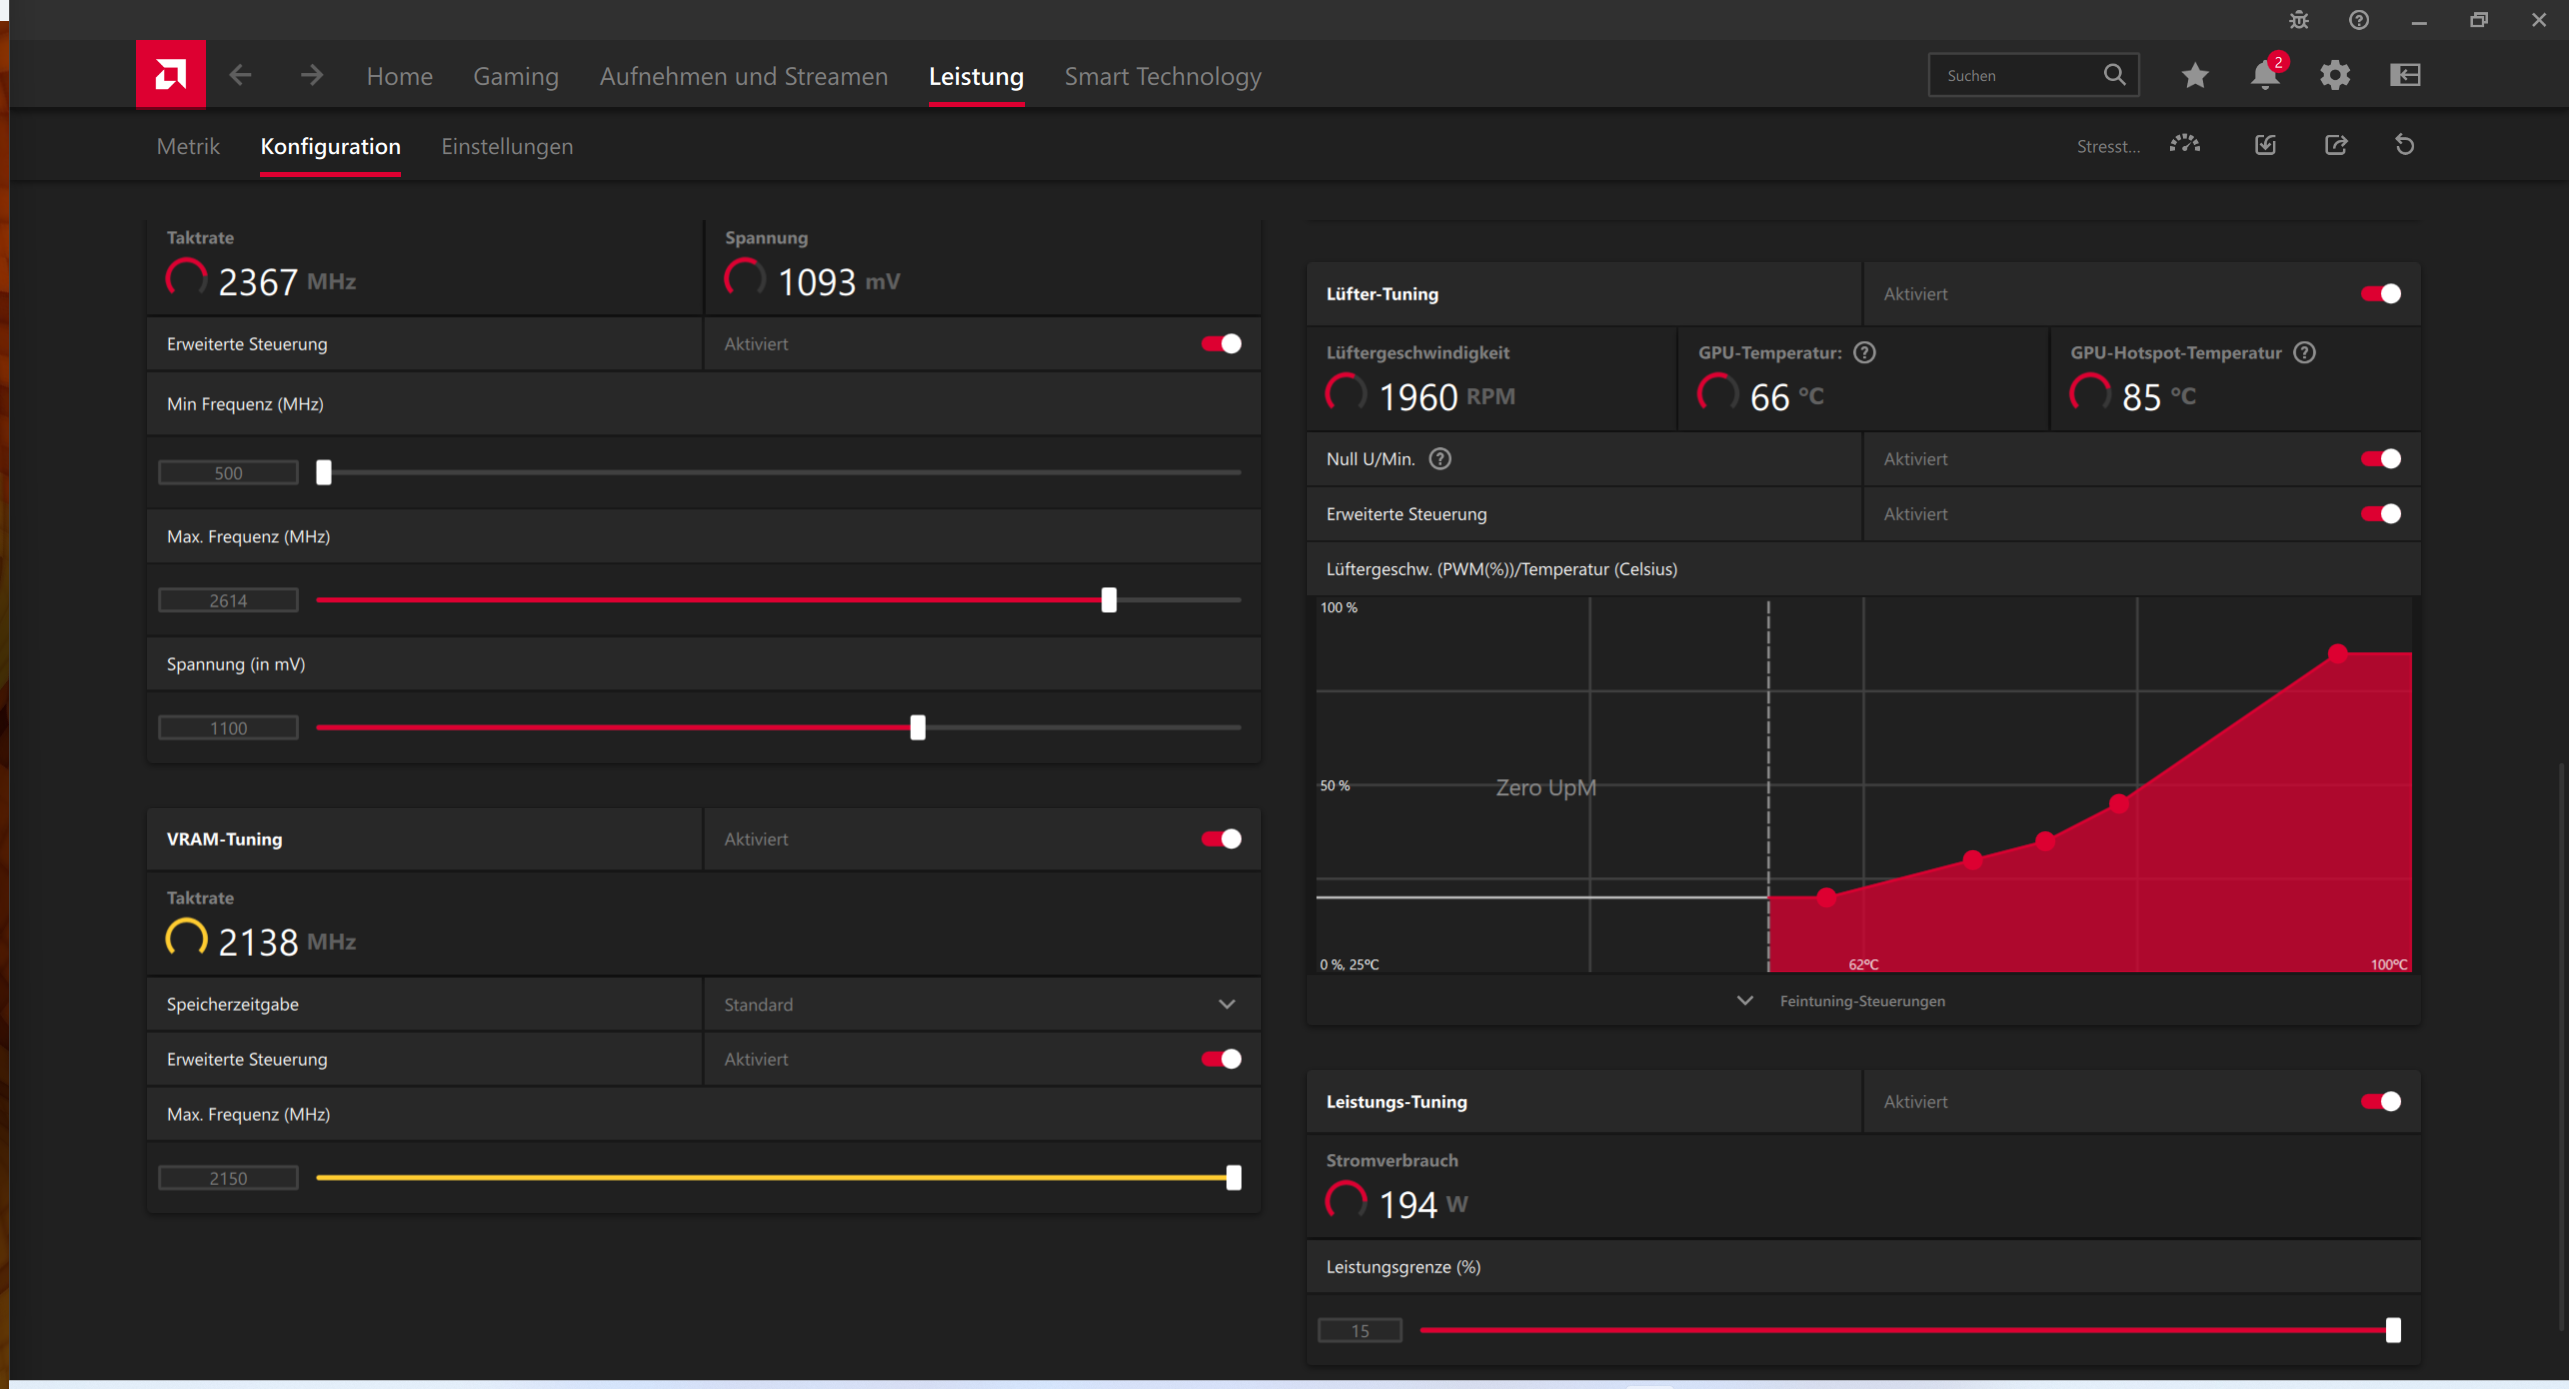Image resolution: width=2569 pixels, height=1389 pixels.
Task: Click the Zero UpM graph label
Action: pos(1546,787)
